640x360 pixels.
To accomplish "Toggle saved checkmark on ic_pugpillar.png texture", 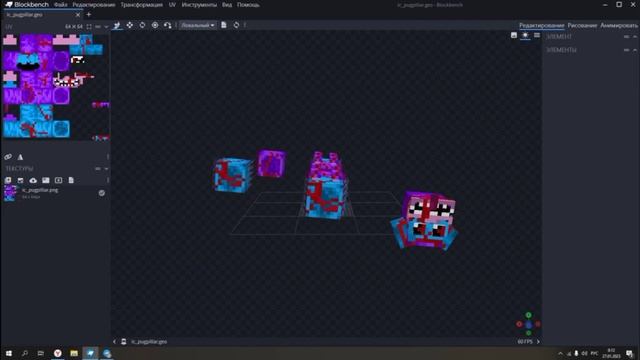I will (102, 193).
